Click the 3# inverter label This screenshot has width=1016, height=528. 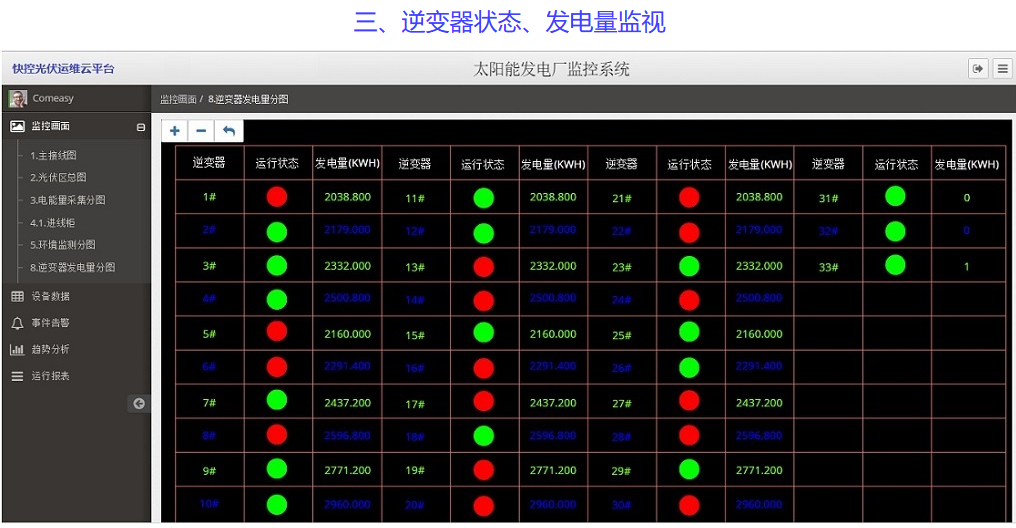(209, 266)
